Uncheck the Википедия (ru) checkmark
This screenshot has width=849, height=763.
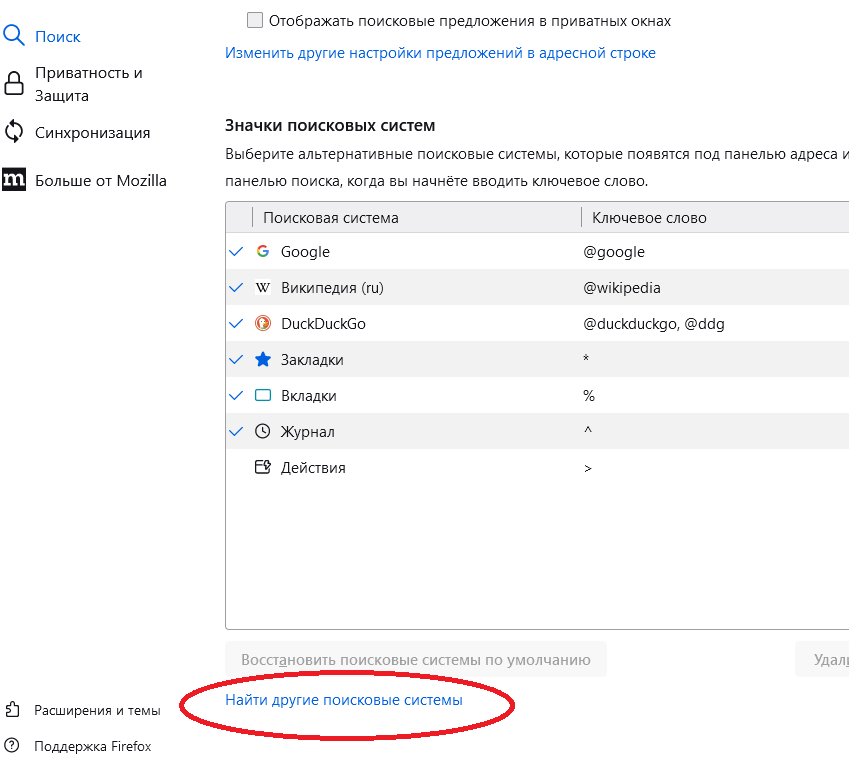coord(237,288)
